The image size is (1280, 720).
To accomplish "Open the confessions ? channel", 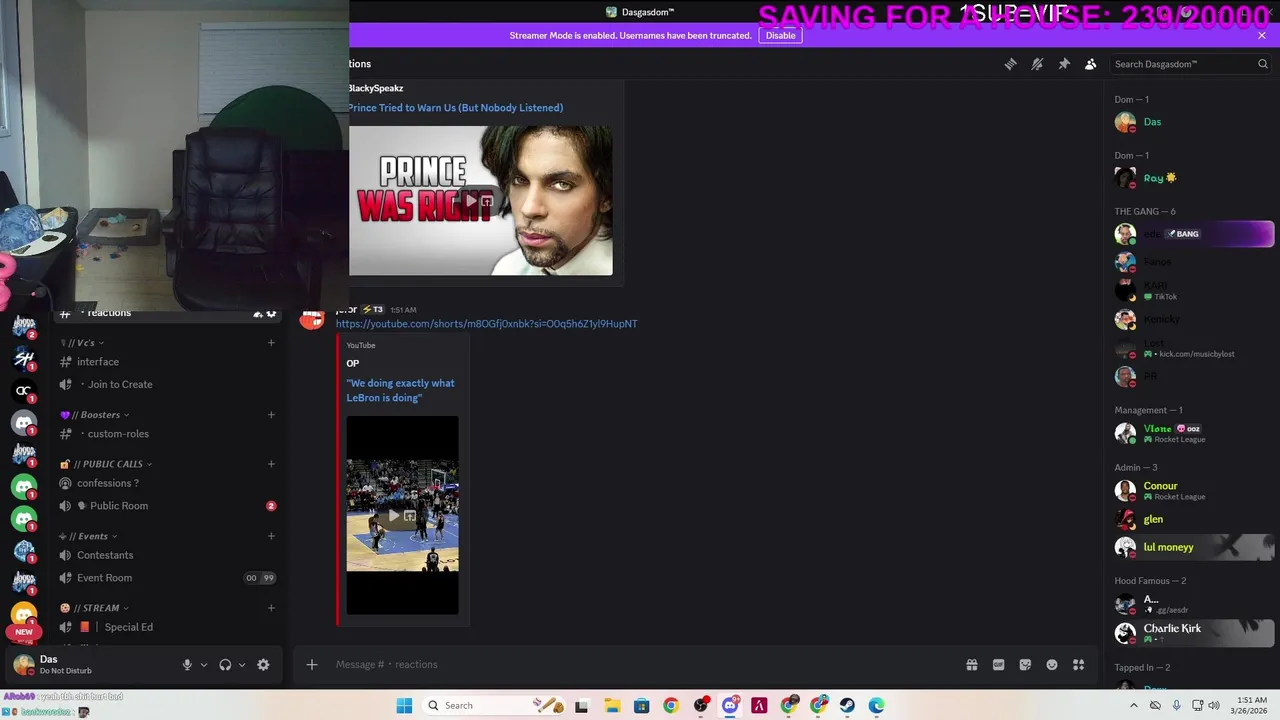I will click(168, 483).
